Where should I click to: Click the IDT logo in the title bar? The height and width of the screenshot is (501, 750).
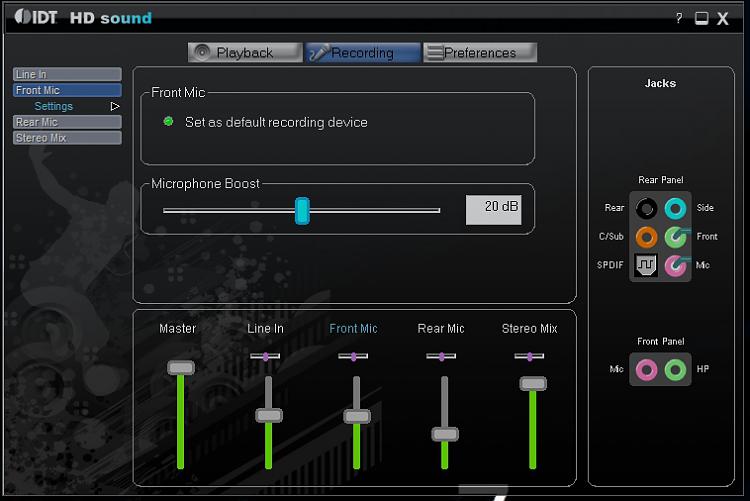click(36, 17)
